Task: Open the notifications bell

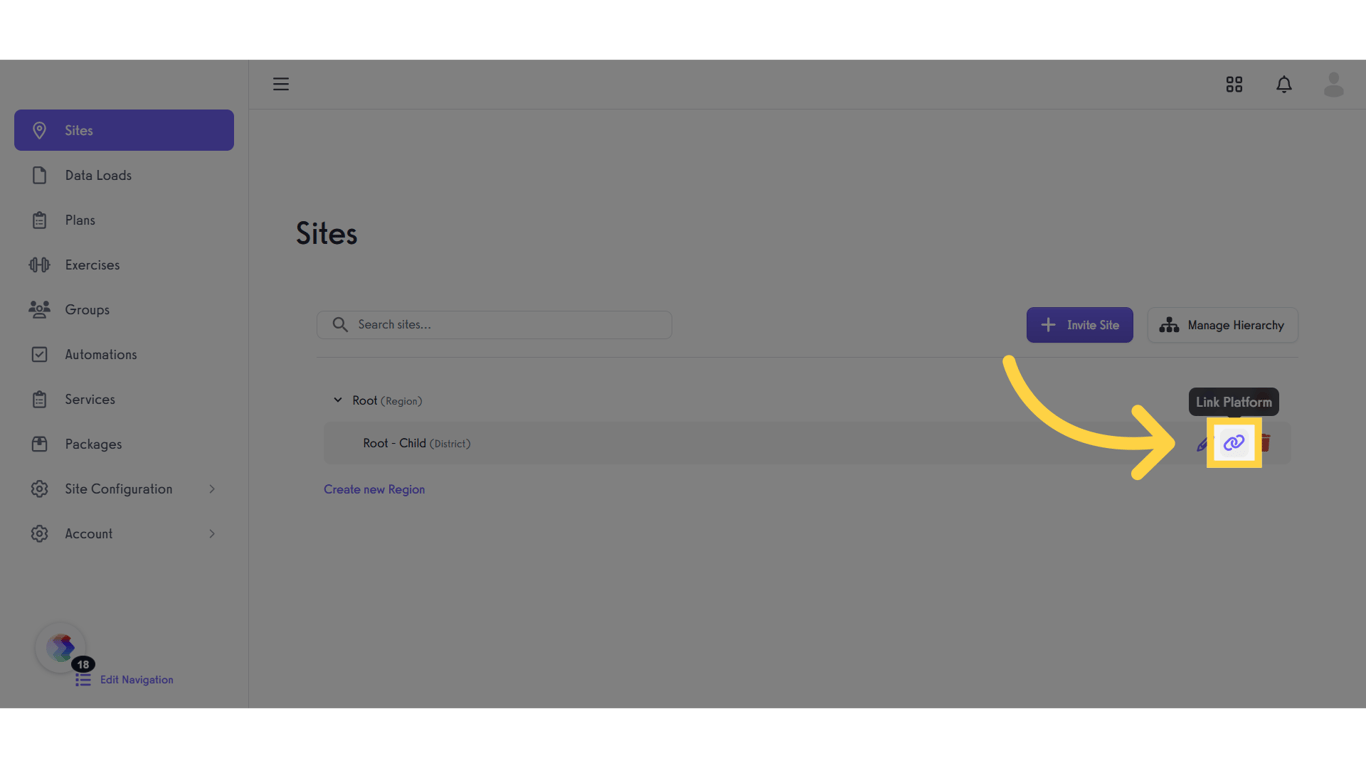Action: point(1284,84)
